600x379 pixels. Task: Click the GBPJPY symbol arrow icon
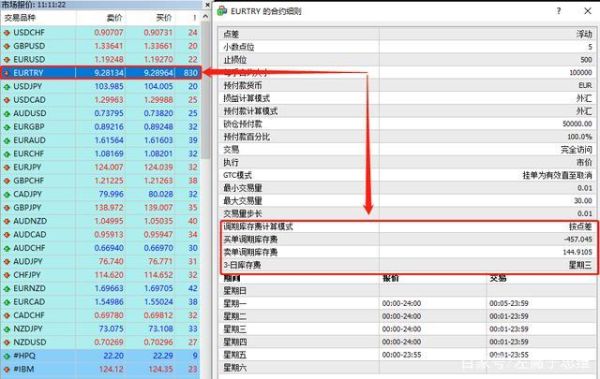click(7, 208)
